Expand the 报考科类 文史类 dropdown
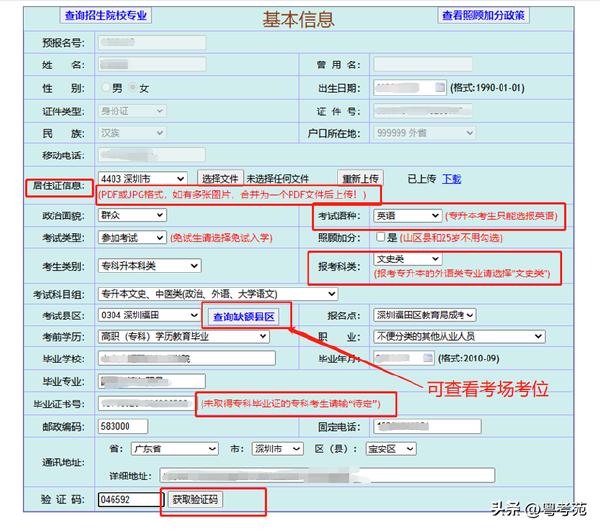This screenshot has width=600, height=530. pos(408,259)
